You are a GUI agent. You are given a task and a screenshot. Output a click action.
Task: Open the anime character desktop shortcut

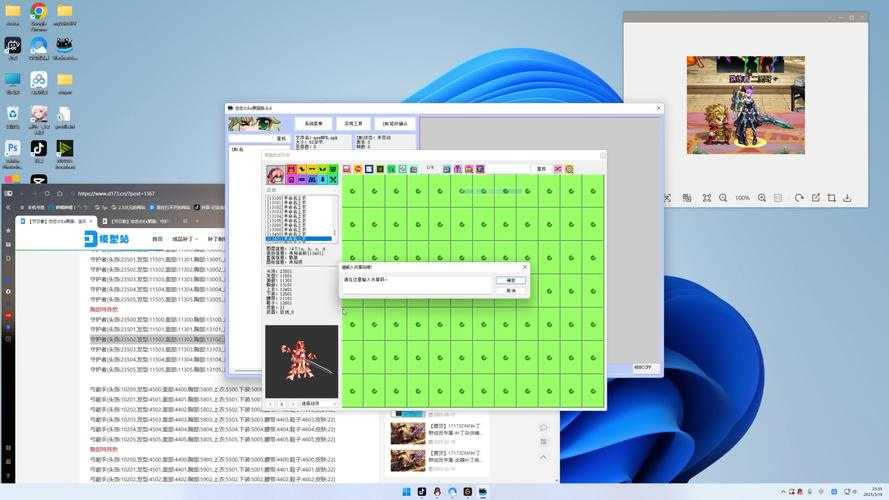(39, 119)
